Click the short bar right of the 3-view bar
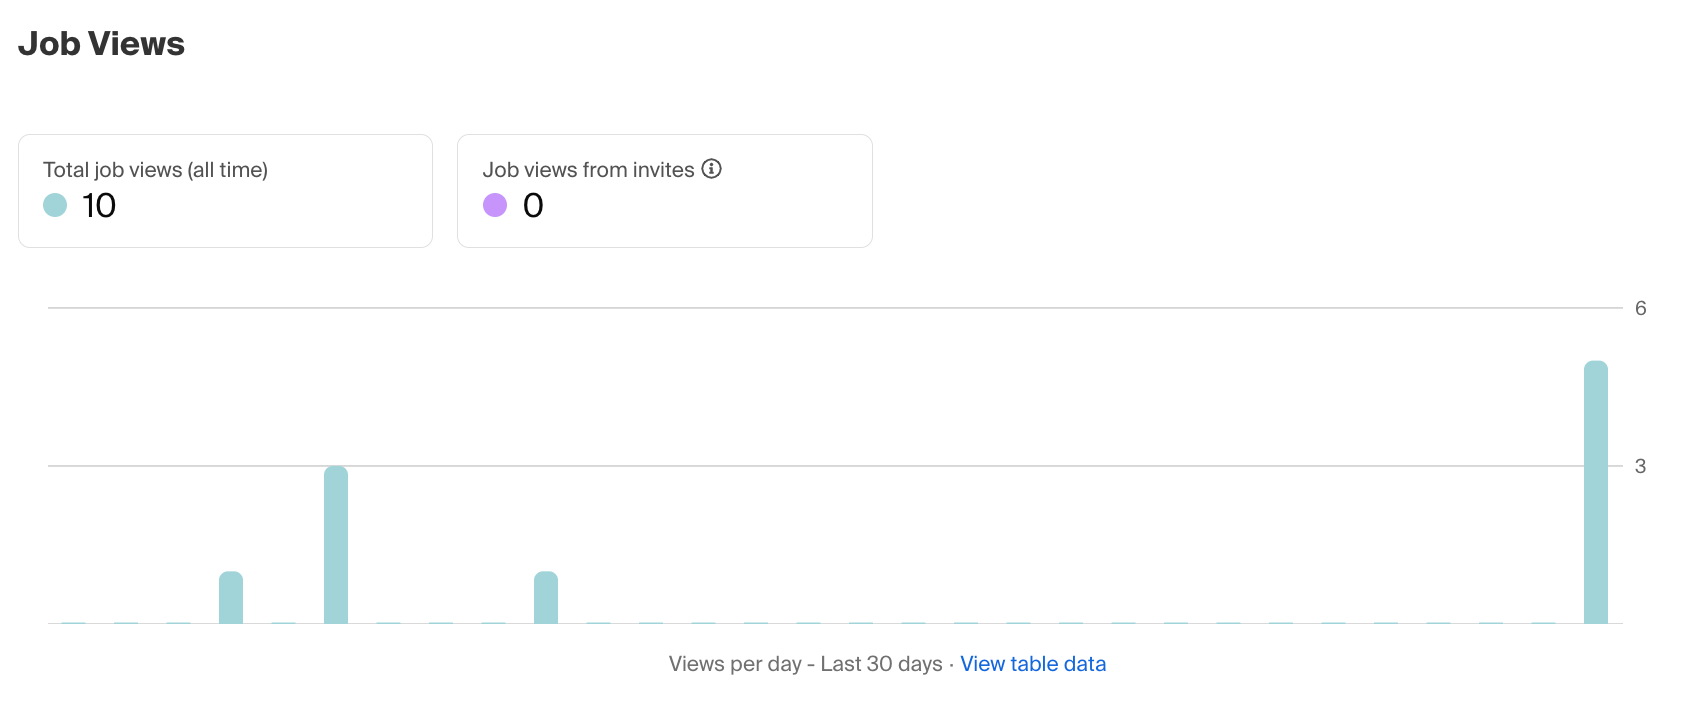This screenshot has width=1694, height=710. point(546,598)
